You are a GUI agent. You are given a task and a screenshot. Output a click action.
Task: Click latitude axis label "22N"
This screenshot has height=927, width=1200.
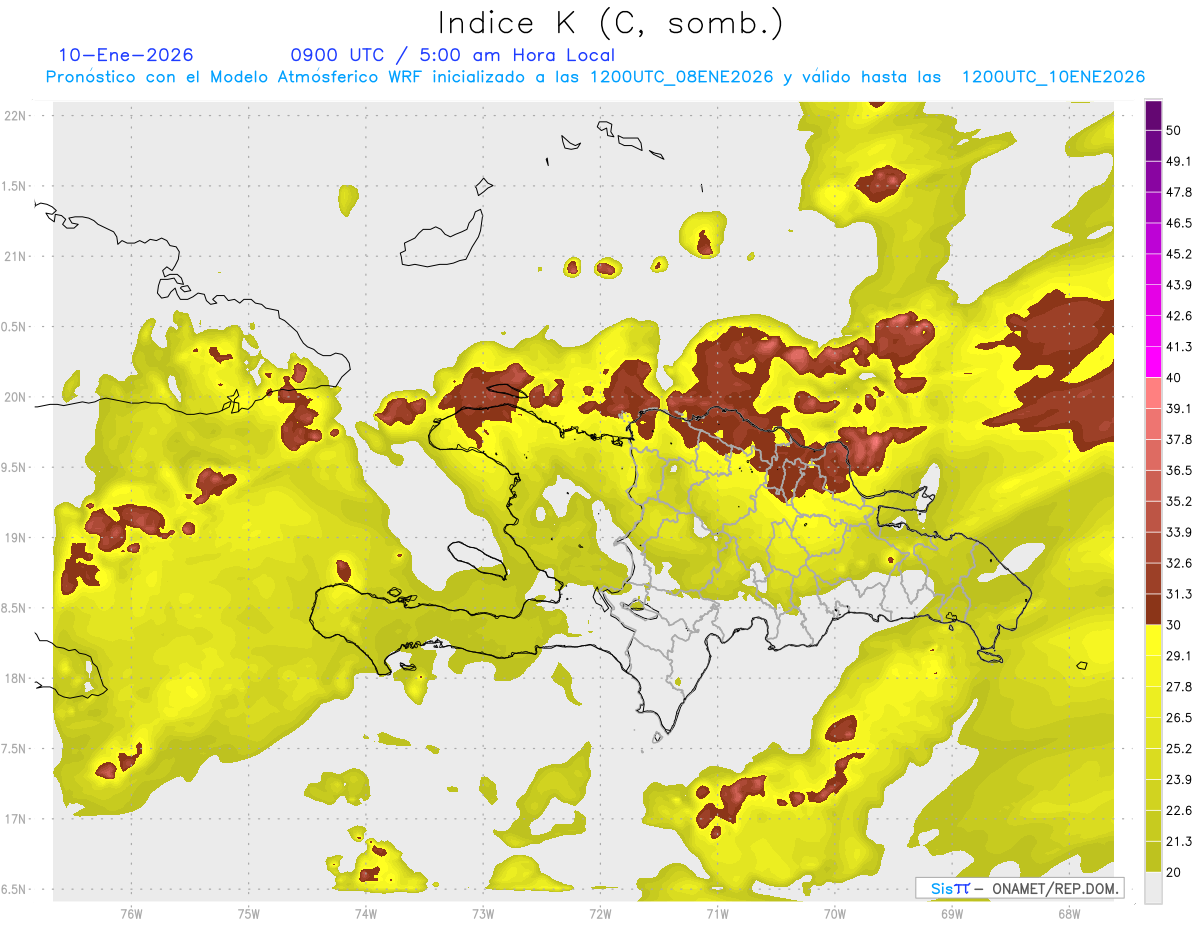[16, 116]
